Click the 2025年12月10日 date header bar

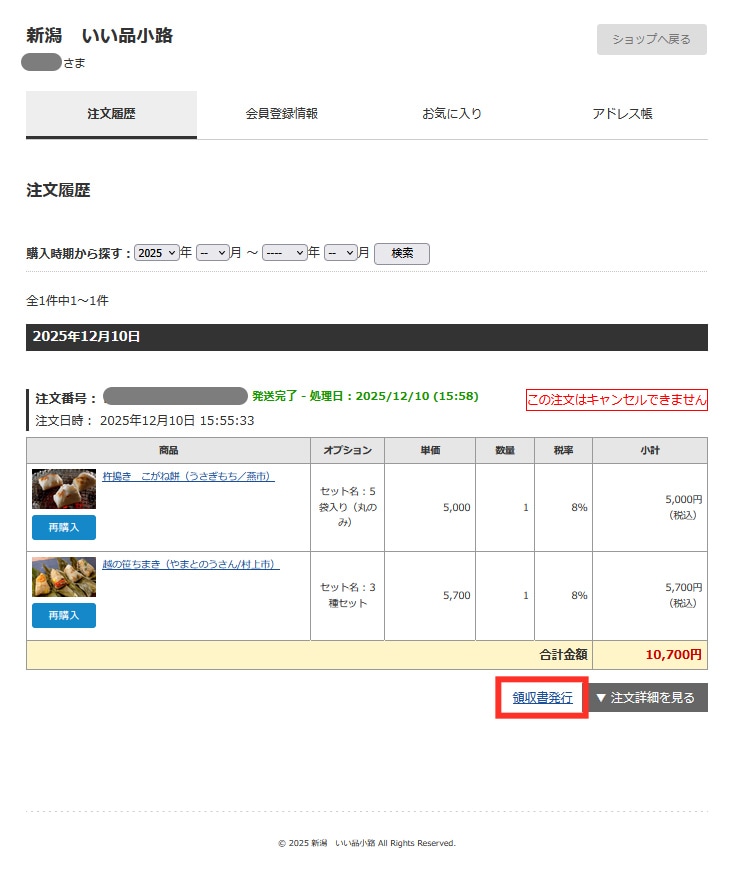[366, 337]
